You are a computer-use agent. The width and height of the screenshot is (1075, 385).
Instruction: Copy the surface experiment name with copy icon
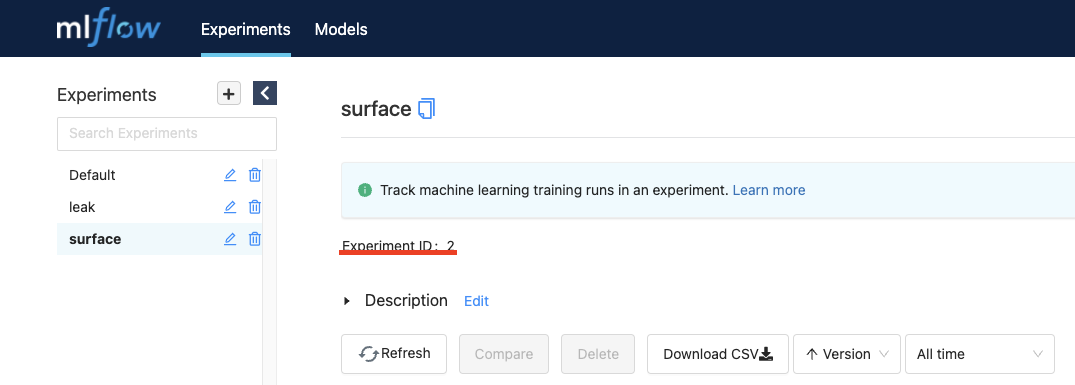coord(426,109)
